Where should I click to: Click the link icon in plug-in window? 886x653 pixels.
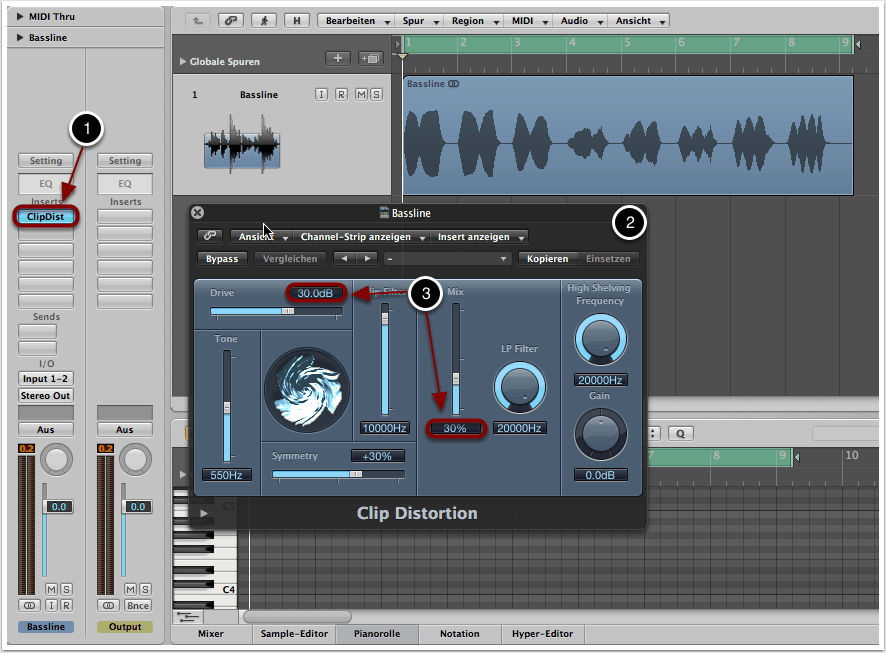pos(210,237)
